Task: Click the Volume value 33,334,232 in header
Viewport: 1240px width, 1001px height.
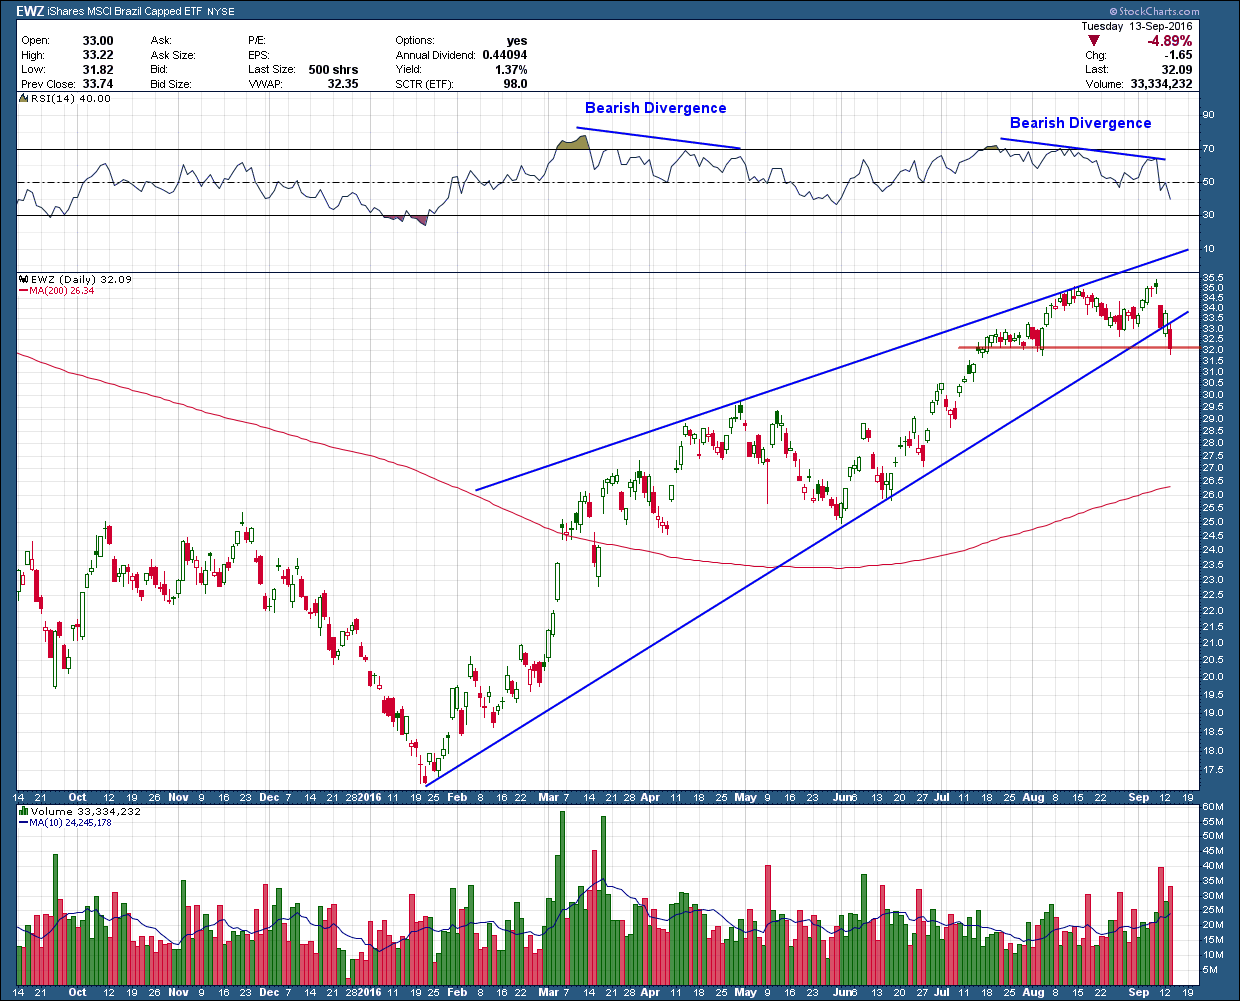Action: pos(1160,84)
